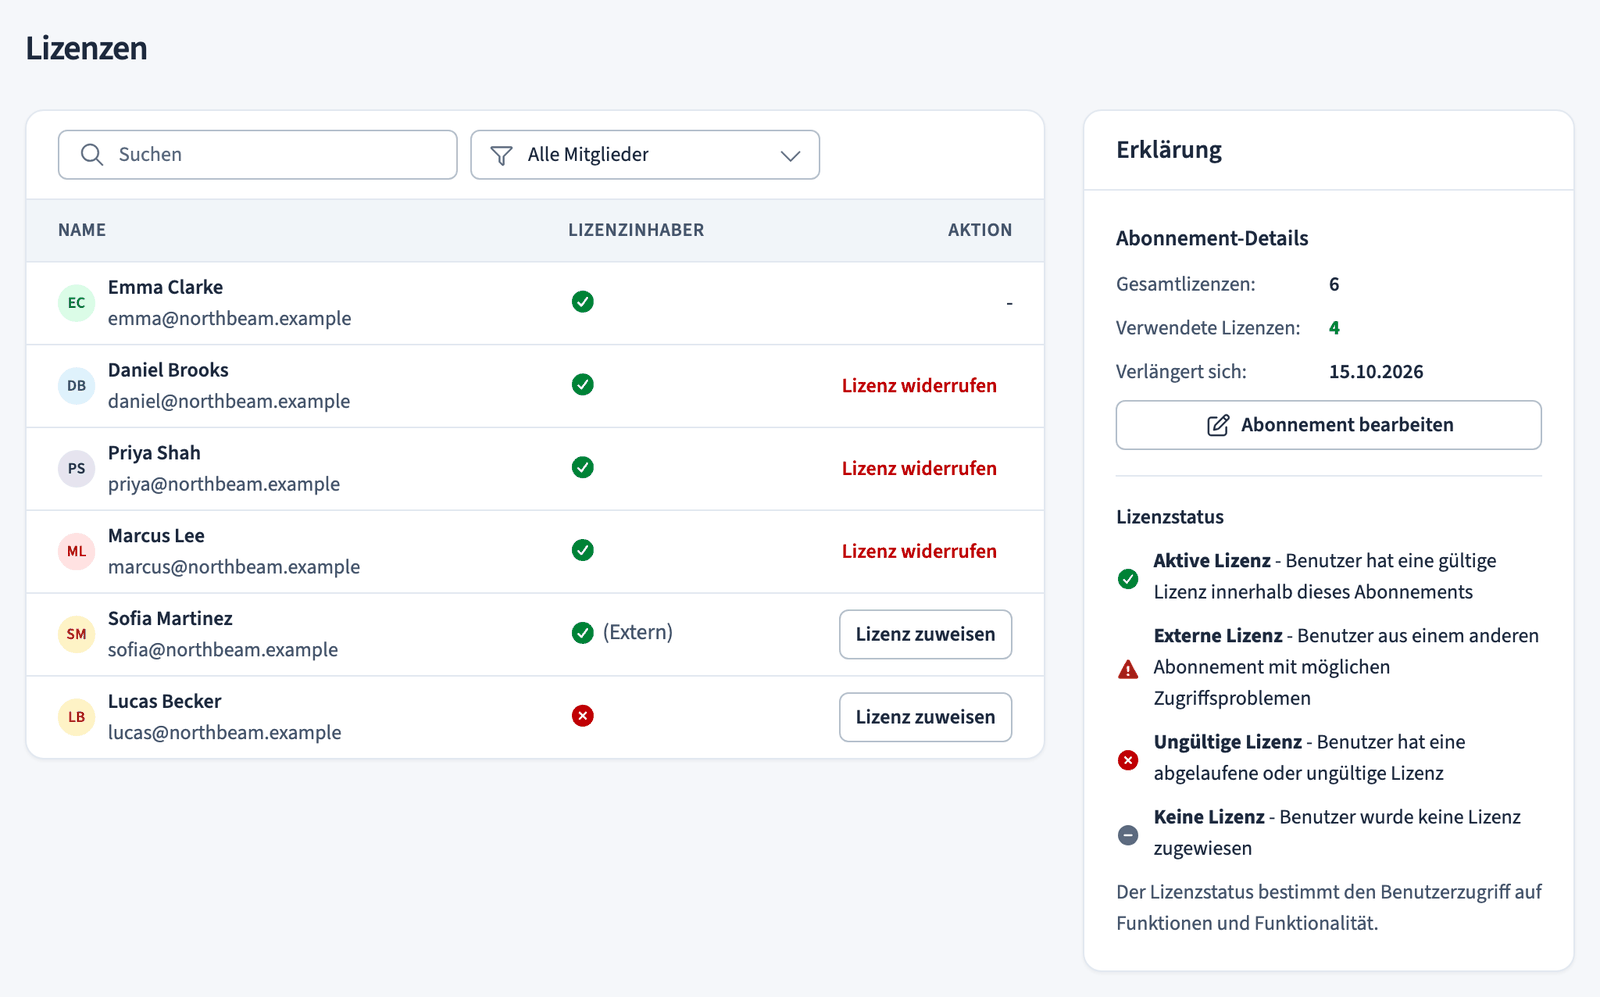Click the email lucas@northbeam.example

point(225,733)
